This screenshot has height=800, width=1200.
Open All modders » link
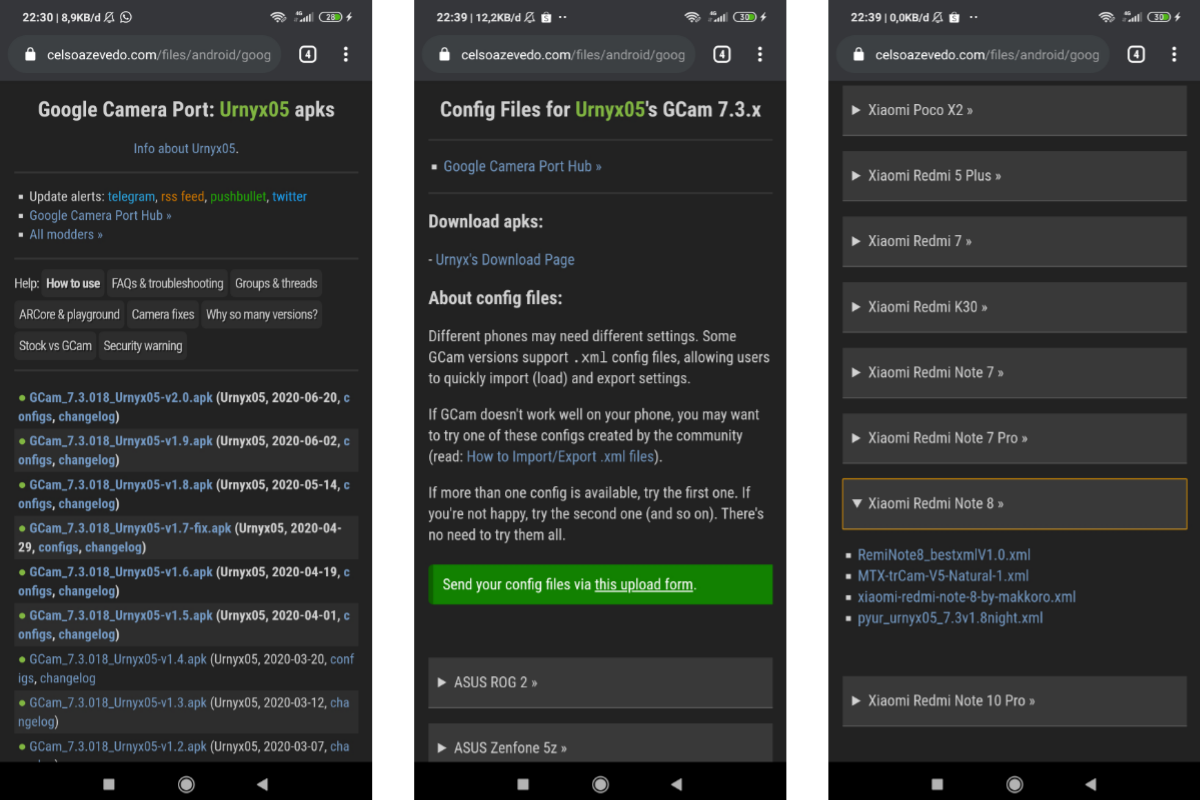click(66, 235)
